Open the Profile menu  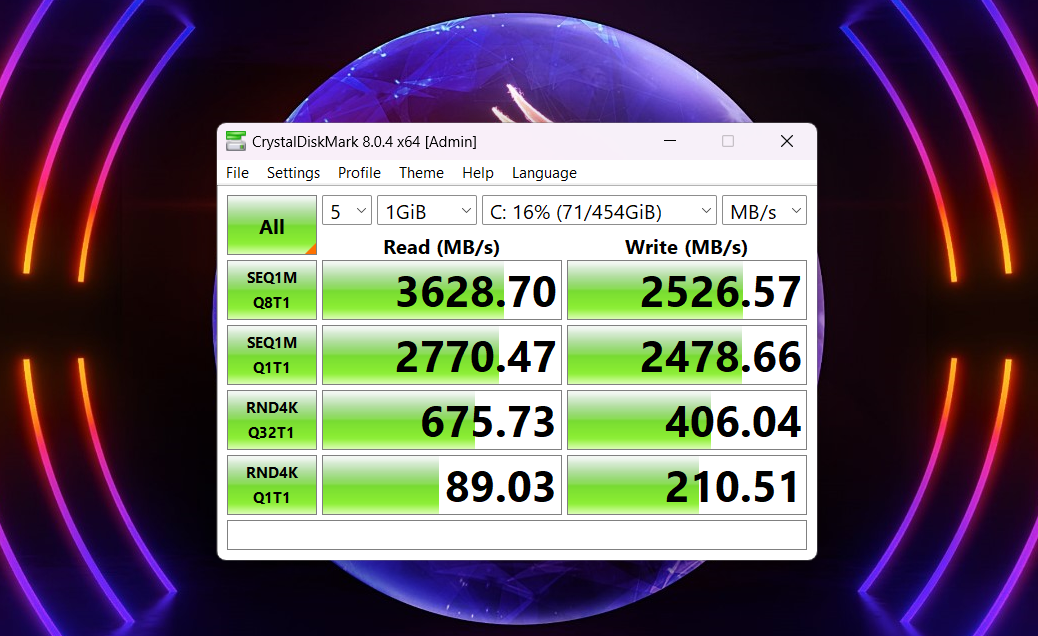tap(359, 173)
